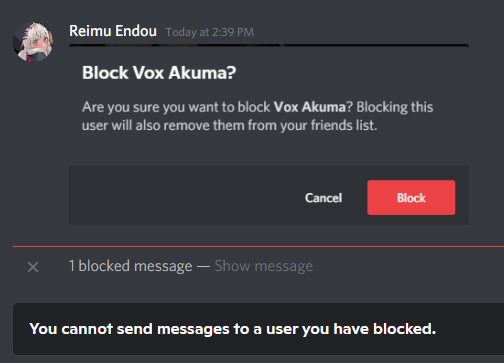Dismiss blocked message with the X icon
Image resolution: width=504 pixels, height=363 pixels.
coord(33,267)
